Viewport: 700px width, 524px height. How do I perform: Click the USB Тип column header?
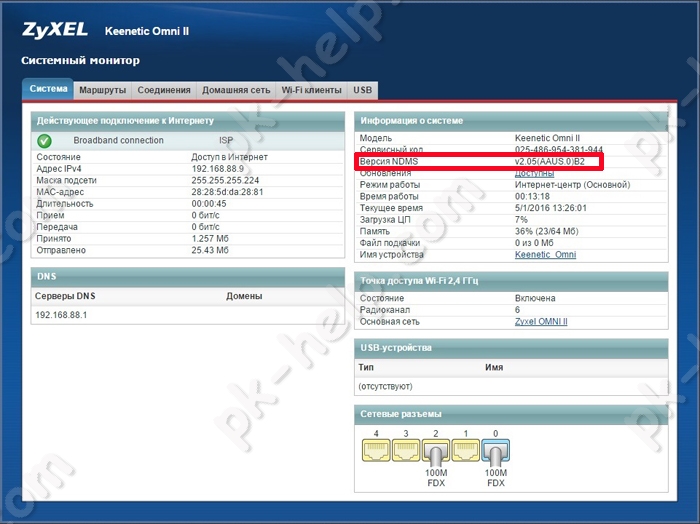click(x=366, y=367)
